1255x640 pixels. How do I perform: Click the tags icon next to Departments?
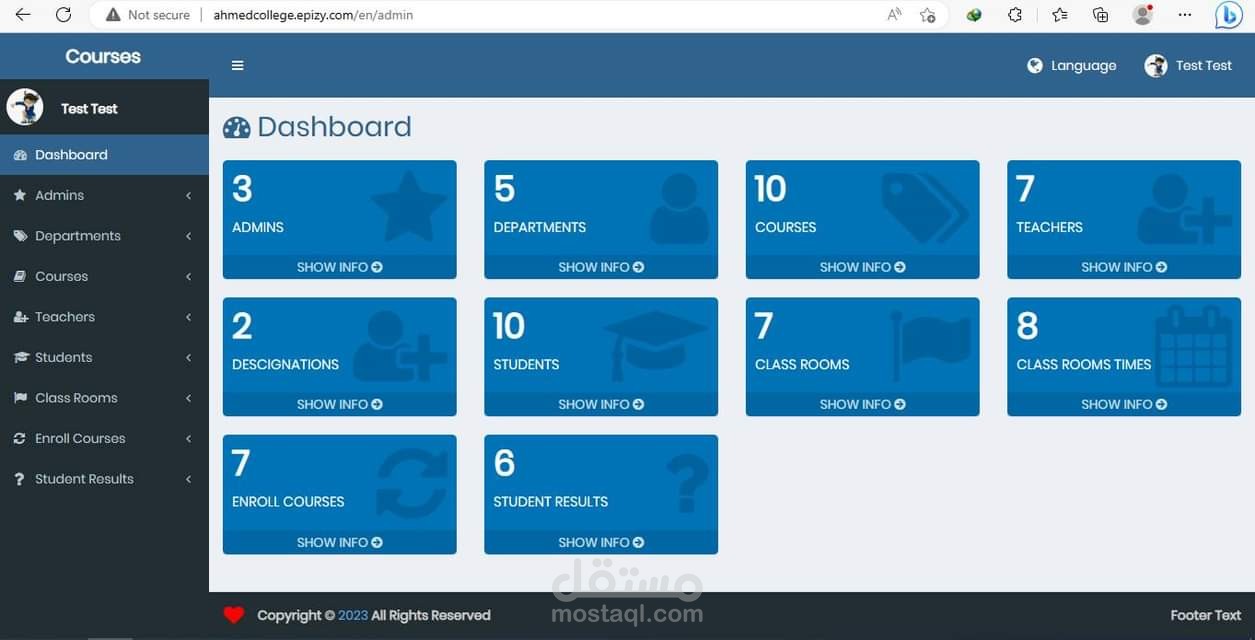[x=20, y=236]
